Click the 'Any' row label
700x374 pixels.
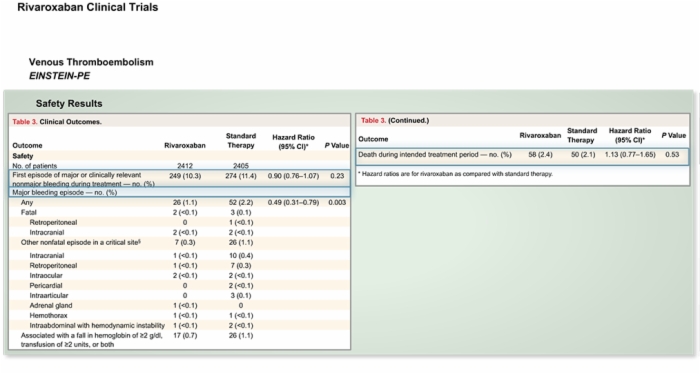click(27, 203)
